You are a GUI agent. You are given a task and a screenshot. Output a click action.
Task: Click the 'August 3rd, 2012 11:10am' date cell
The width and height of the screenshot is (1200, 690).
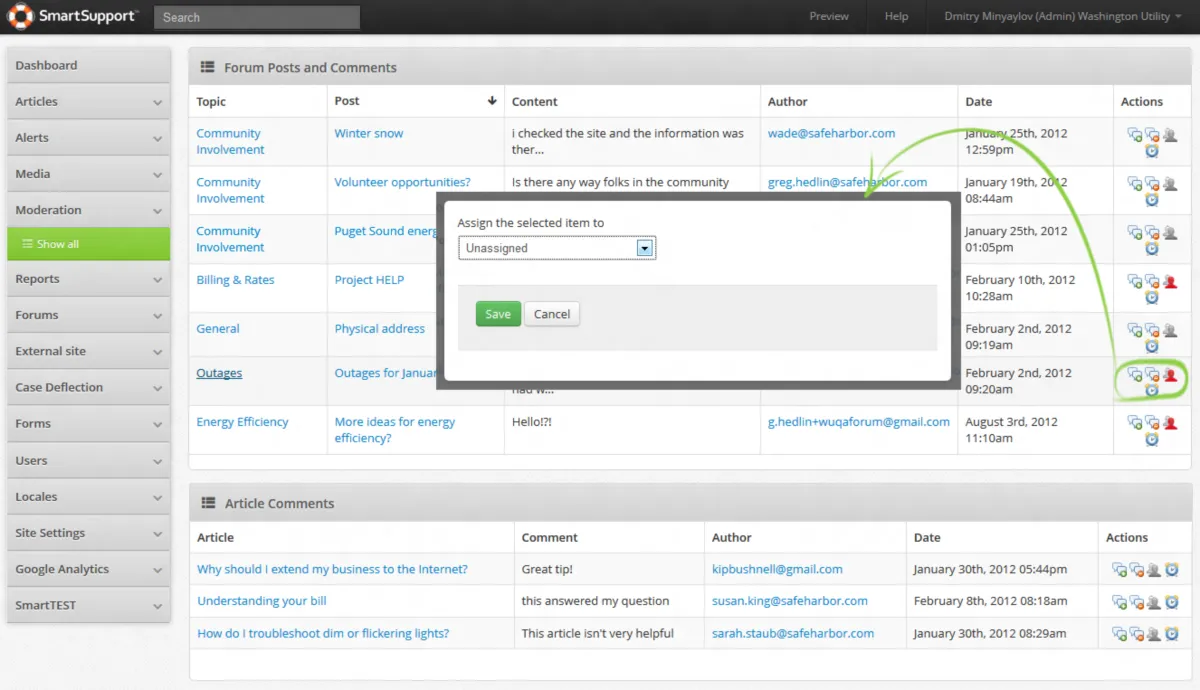pos(1035,430)
